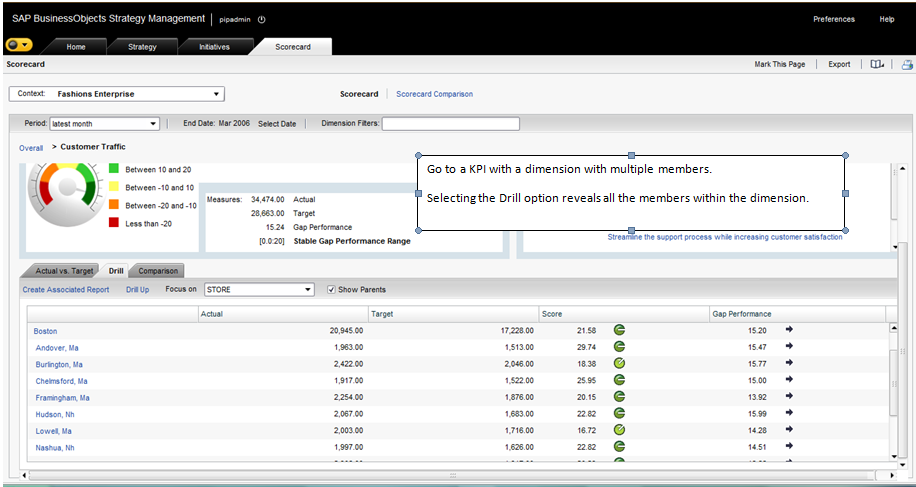916x487 pixels.
Task: Drill into the Burlington, Ma store link
Action: (60, 364)
